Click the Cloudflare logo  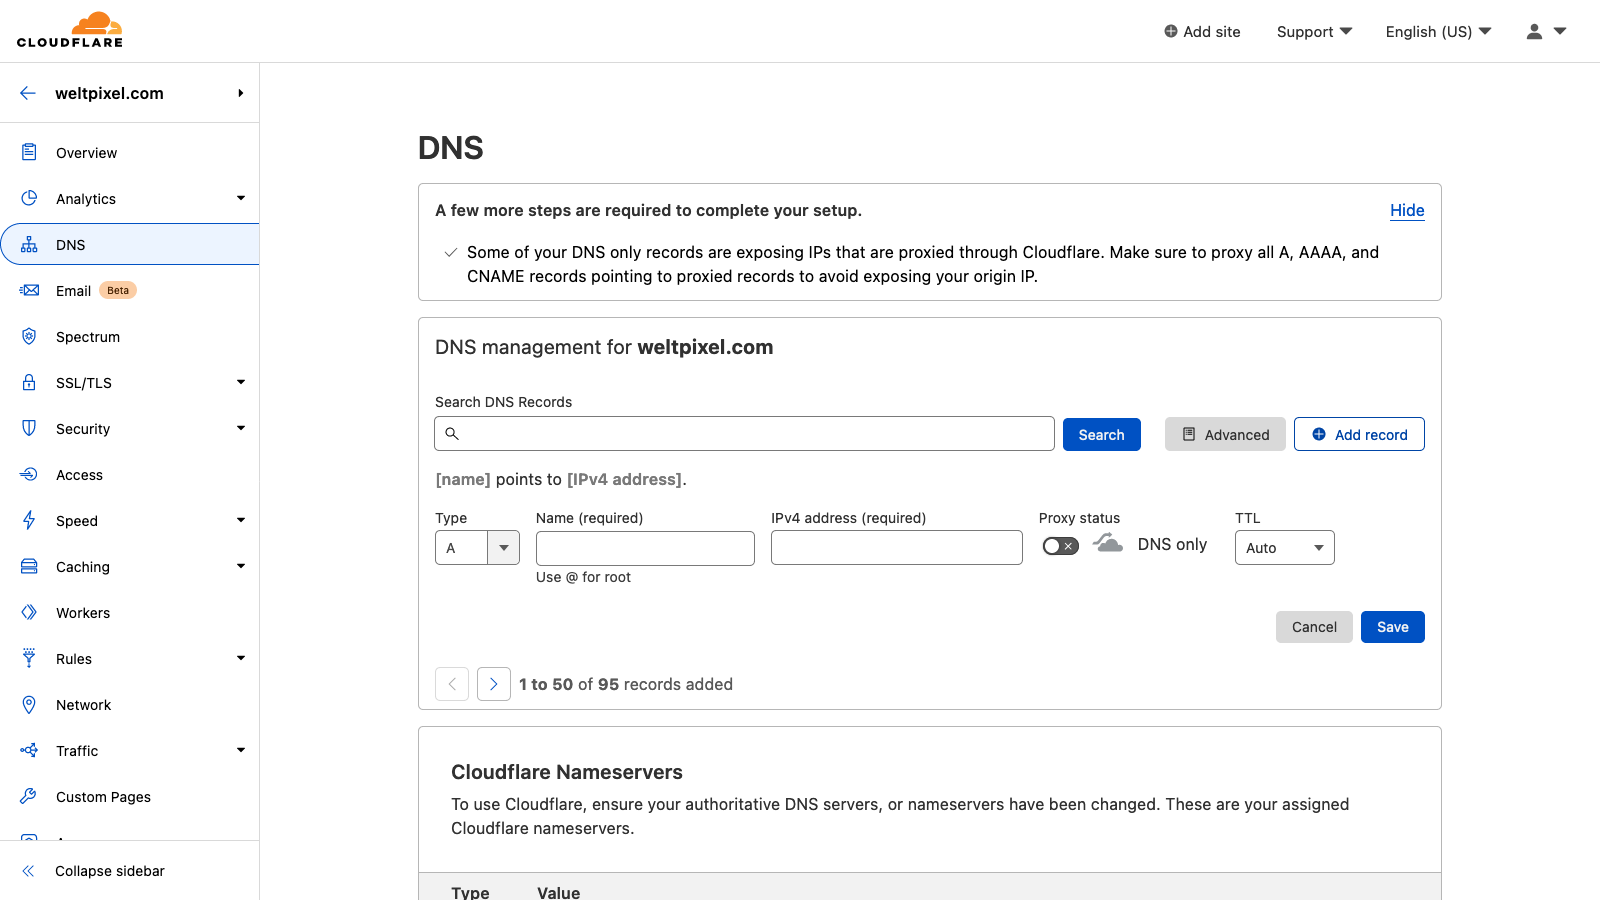70,30
